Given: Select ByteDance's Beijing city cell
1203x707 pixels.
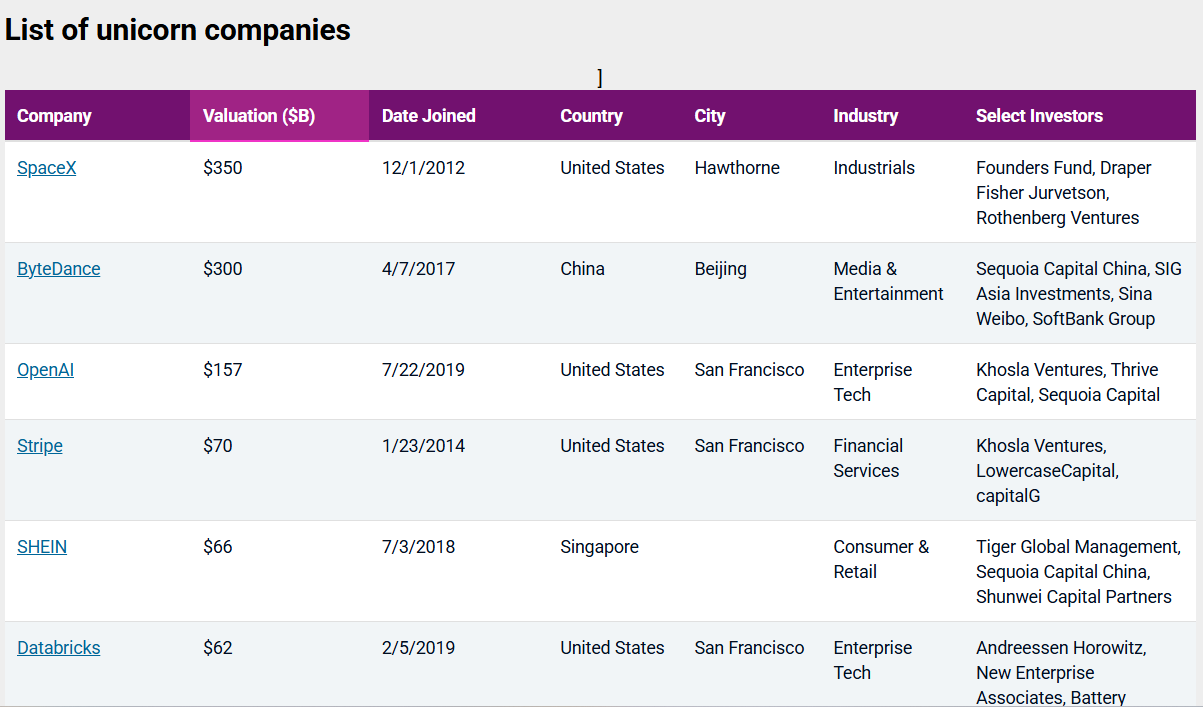Looking at the screenshot, I should 720,269.
